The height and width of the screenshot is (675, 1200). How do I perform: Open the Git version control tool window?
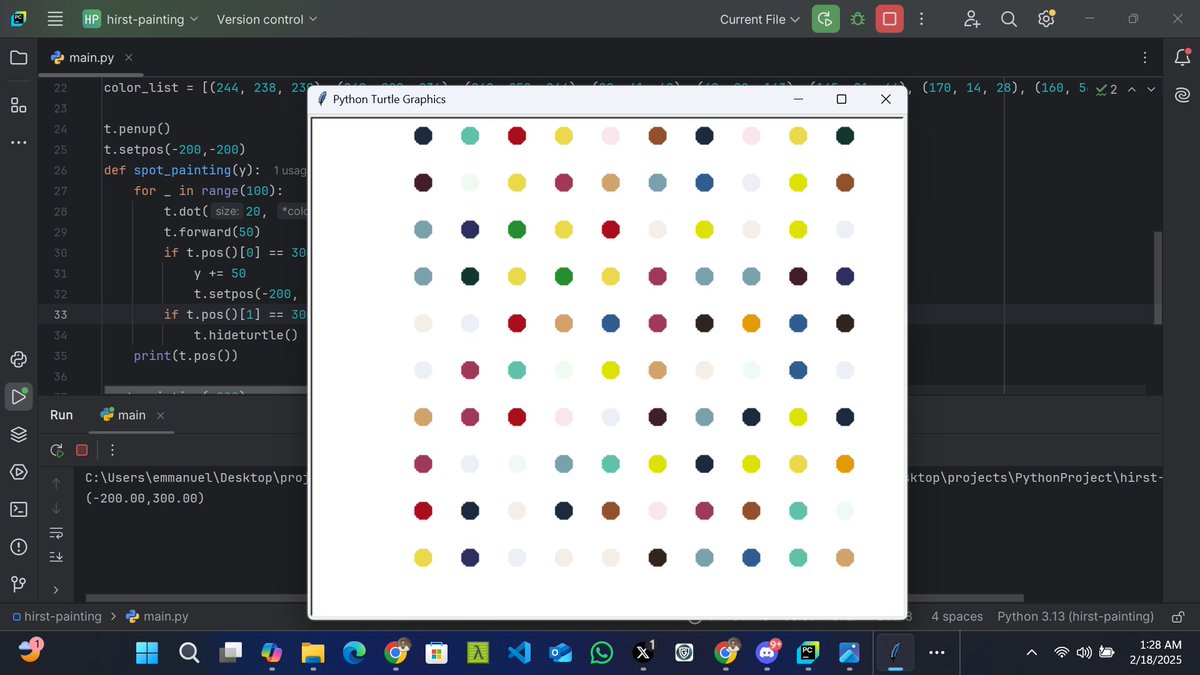[19, 583]
